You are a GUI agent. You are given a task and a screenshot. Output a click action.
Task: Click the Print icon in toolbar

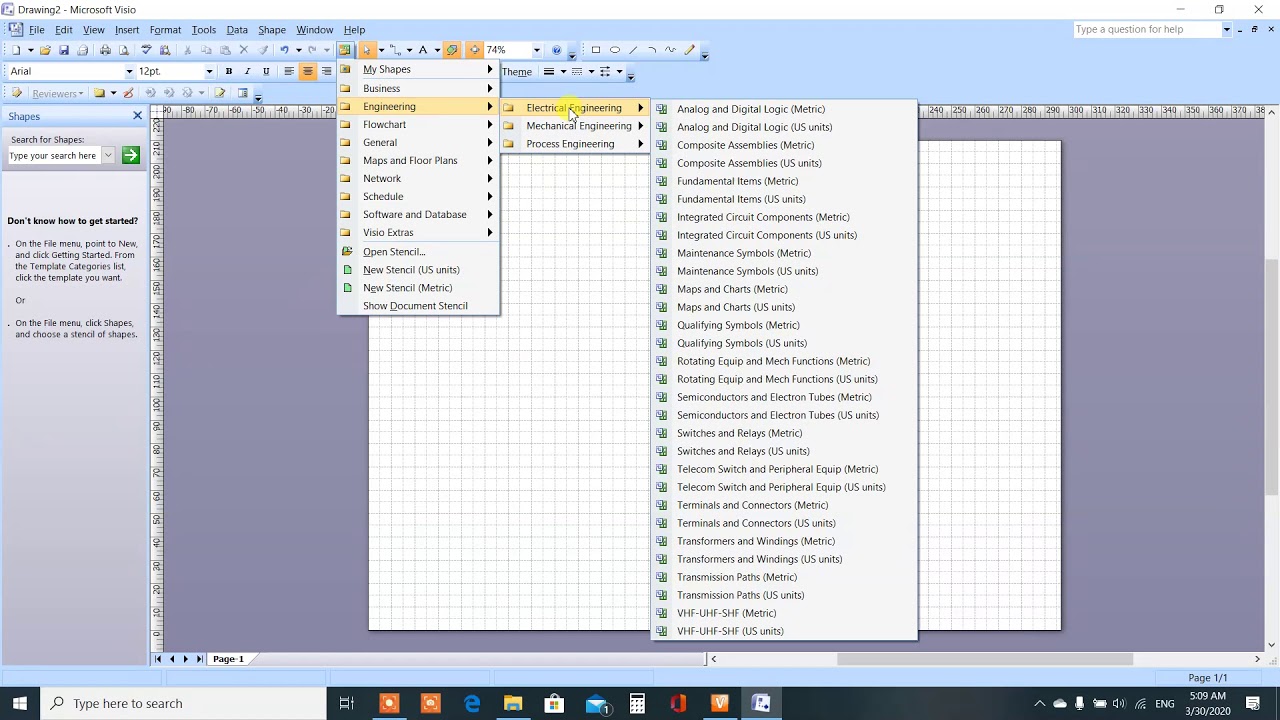[x=105, y=50]
